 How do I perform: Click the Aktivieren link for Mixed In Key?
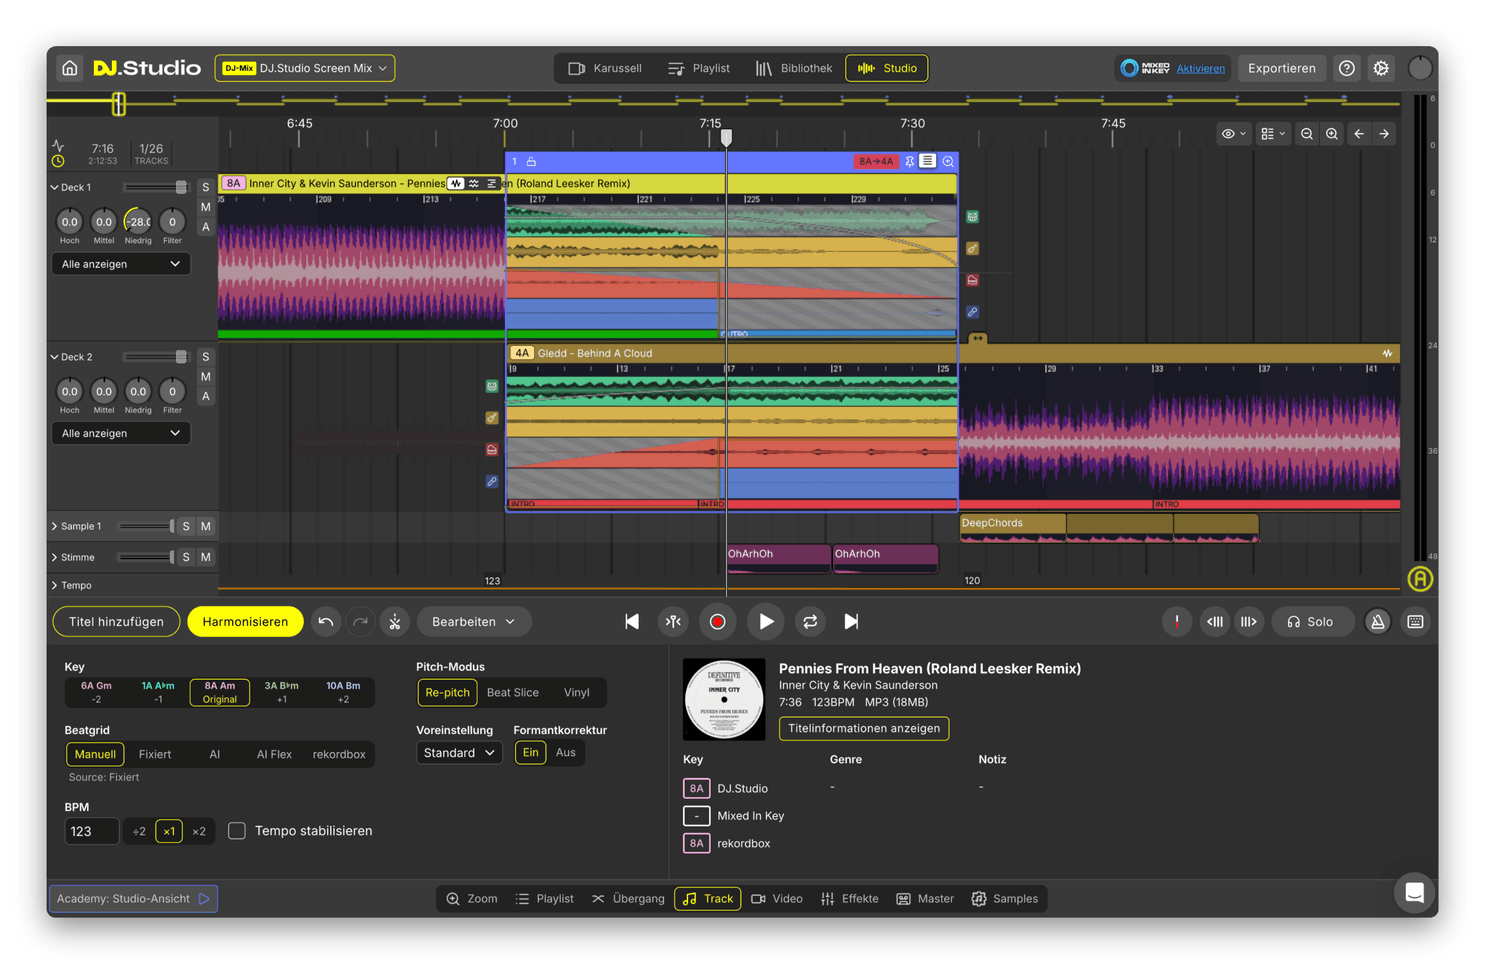click(x=1201, y=69)
